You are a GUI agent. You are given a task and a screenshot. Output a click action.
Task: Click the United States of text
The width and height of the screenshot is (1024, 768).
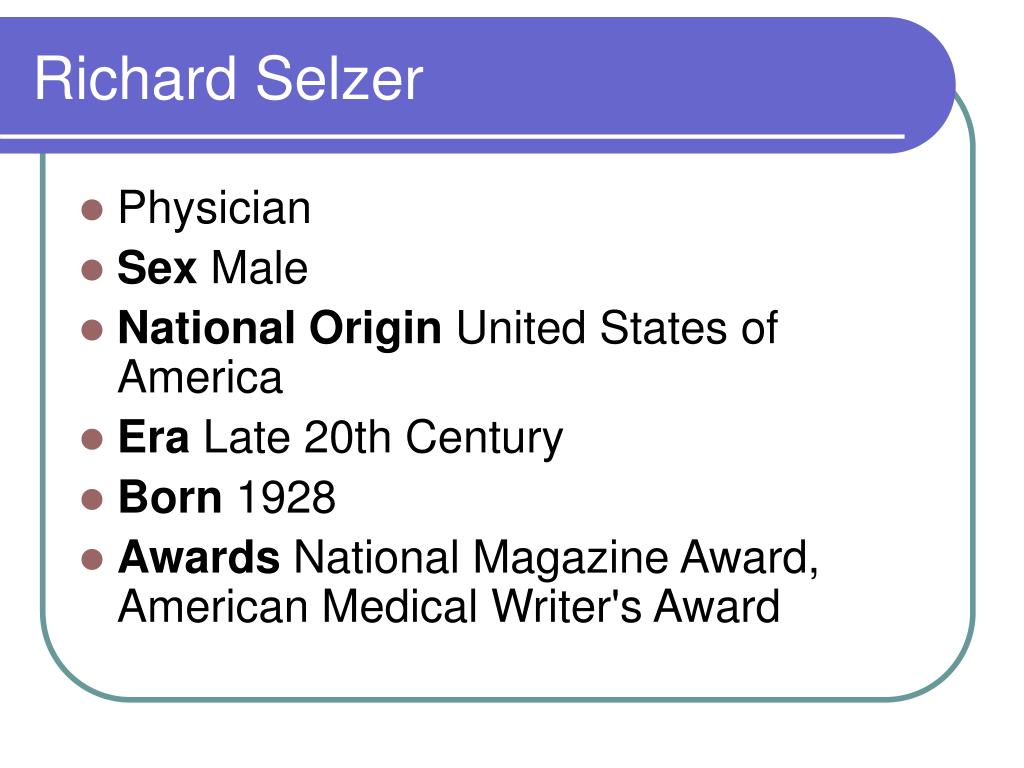617,328
